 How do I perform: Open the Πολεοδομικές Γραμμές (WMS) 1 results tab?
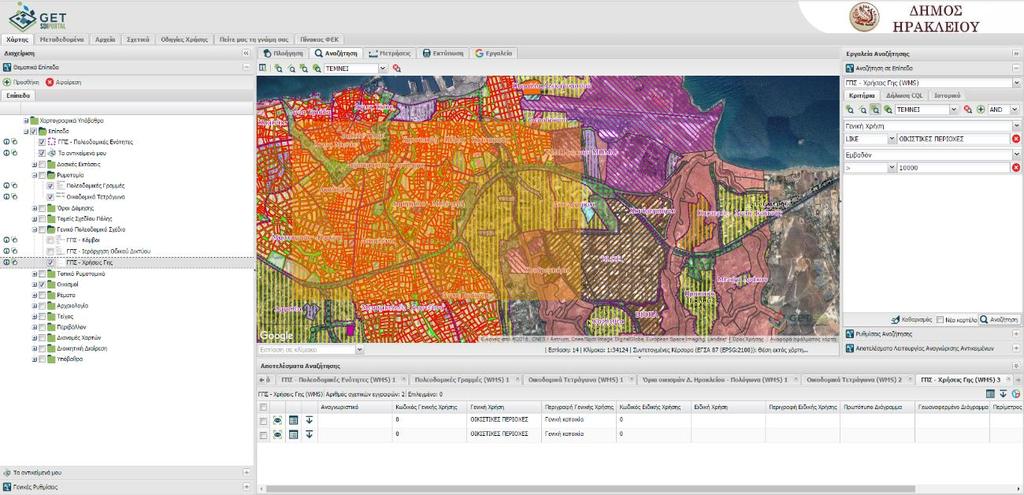(467, 379)
